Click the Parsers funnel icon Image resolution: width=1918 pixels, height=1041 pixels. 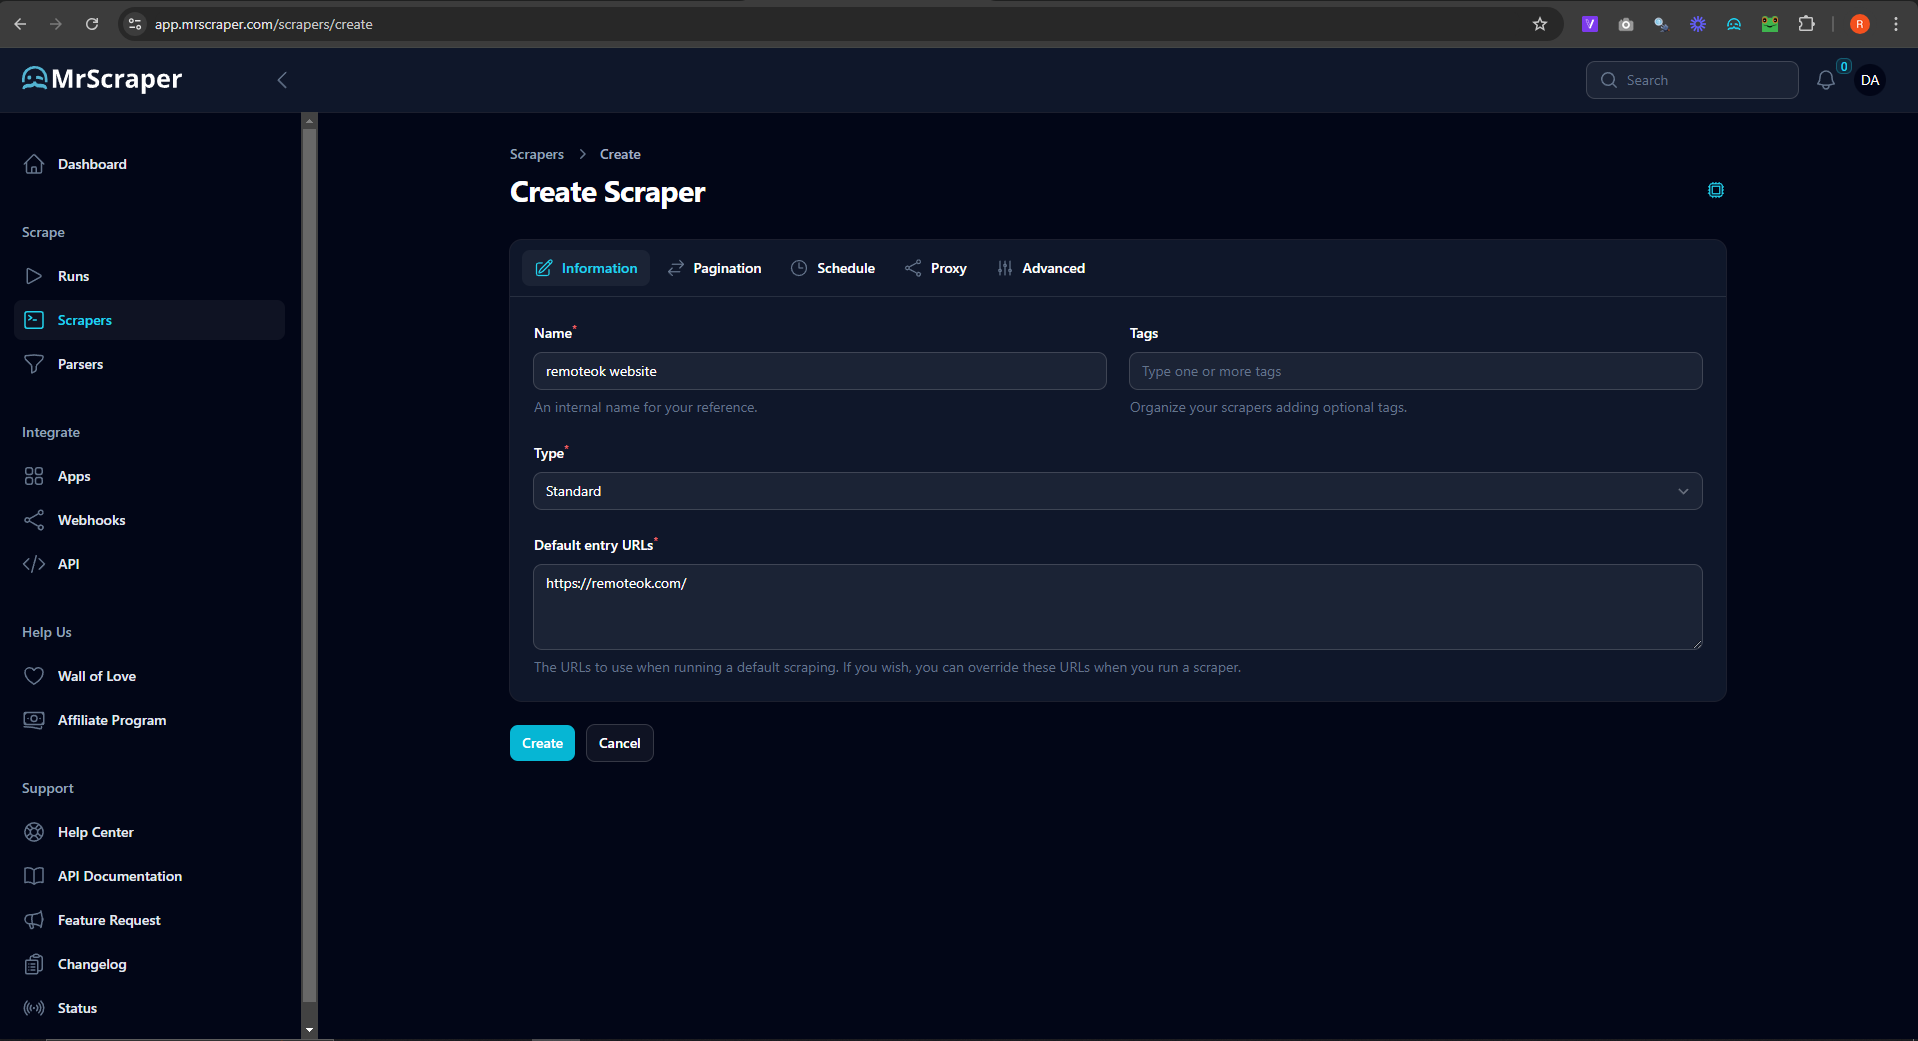[x=34, y=364]
